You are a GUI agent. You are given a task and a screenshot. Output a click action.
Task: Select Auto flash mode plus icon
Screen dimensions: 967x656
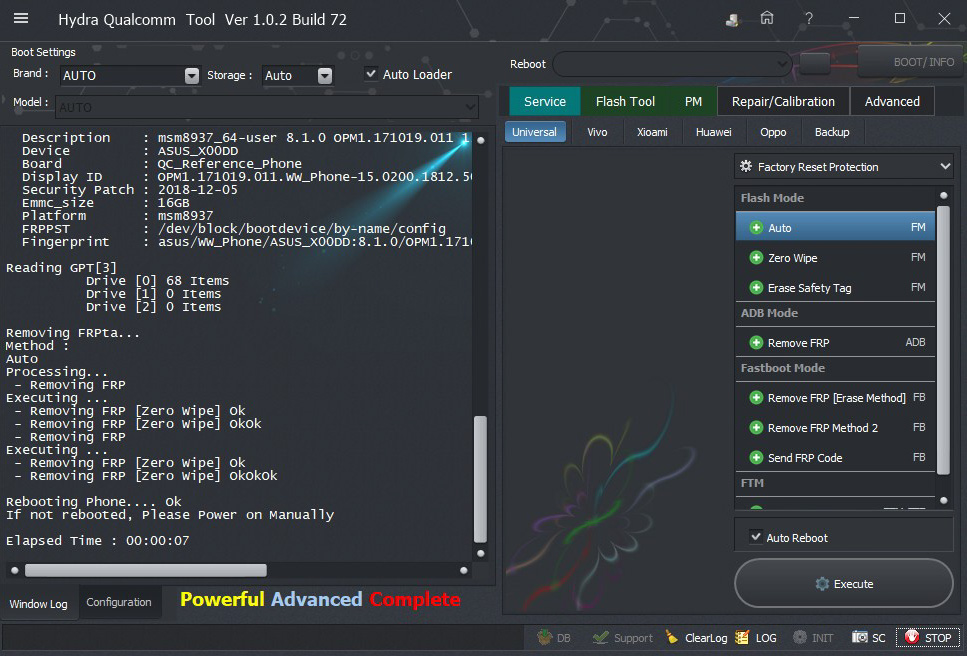(756, 228)
